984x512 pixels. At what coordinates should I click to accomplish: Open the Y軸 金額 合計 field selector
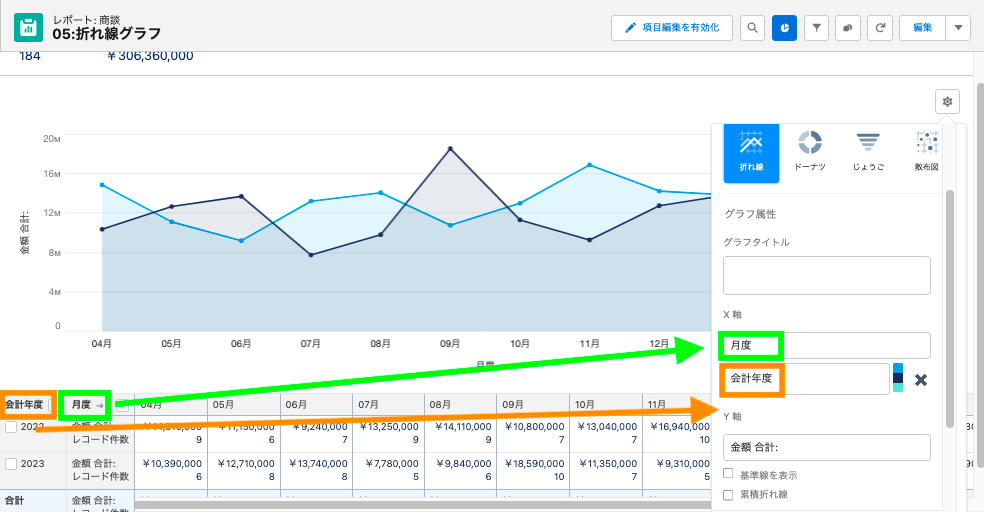click(826, 447)
